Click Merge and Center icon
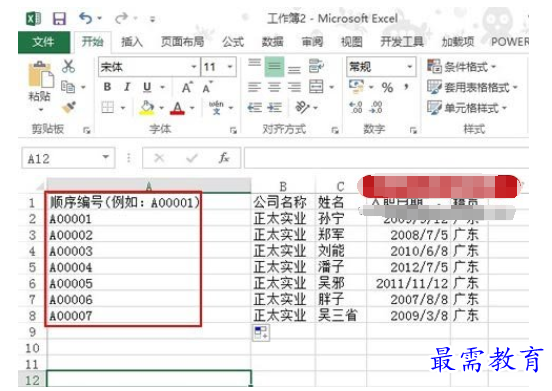 click(316, 87)
